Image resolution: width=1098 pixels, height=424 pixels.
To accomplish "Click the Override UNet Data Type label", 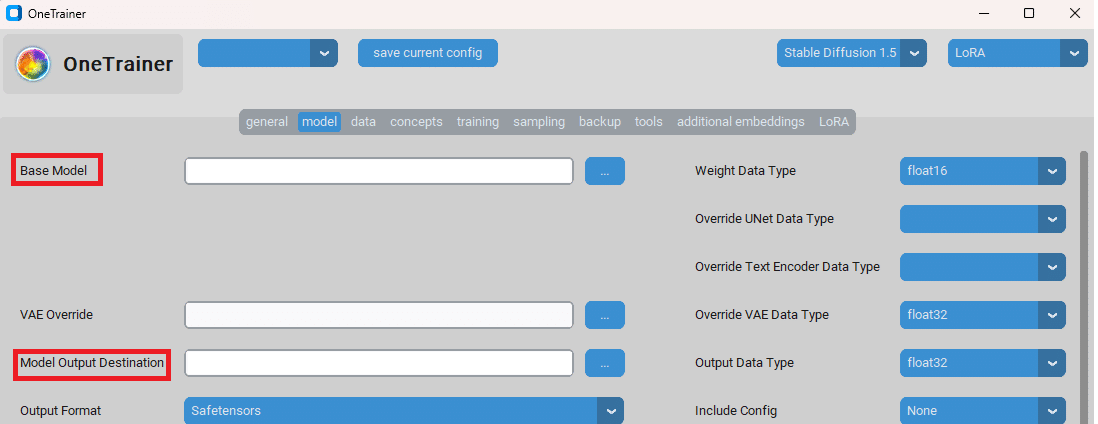I will tap(764, 219).
